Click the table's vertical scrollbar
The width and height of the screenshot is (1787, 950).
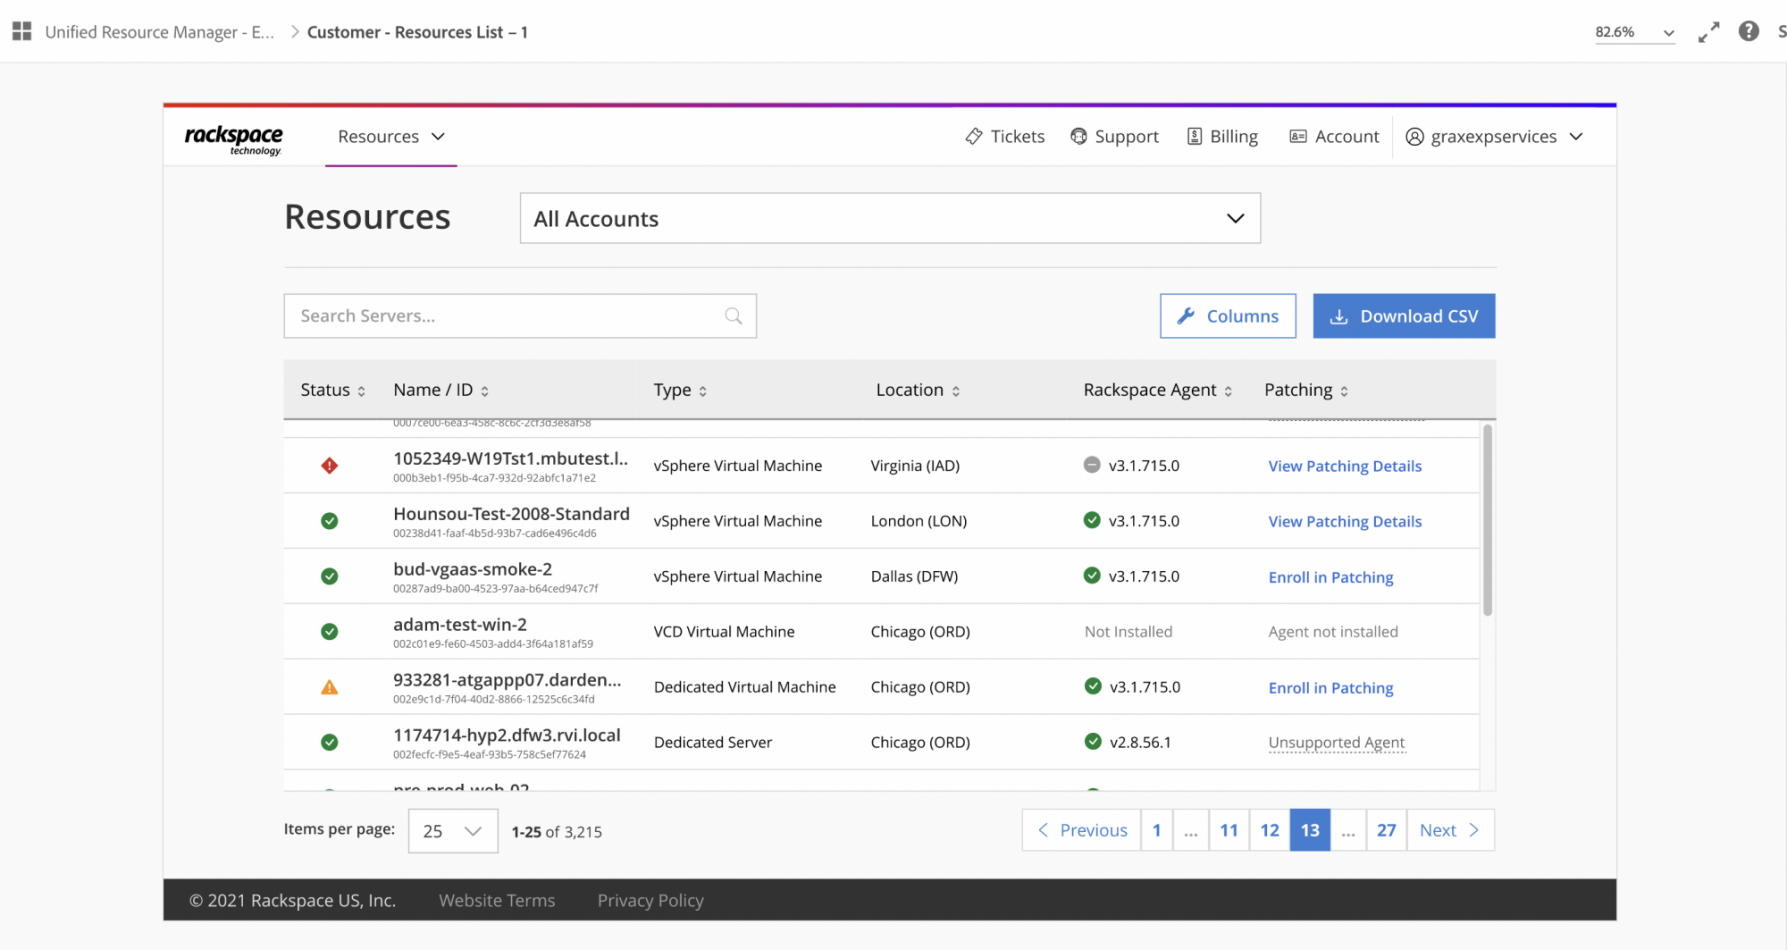(x=1487, y=520)
